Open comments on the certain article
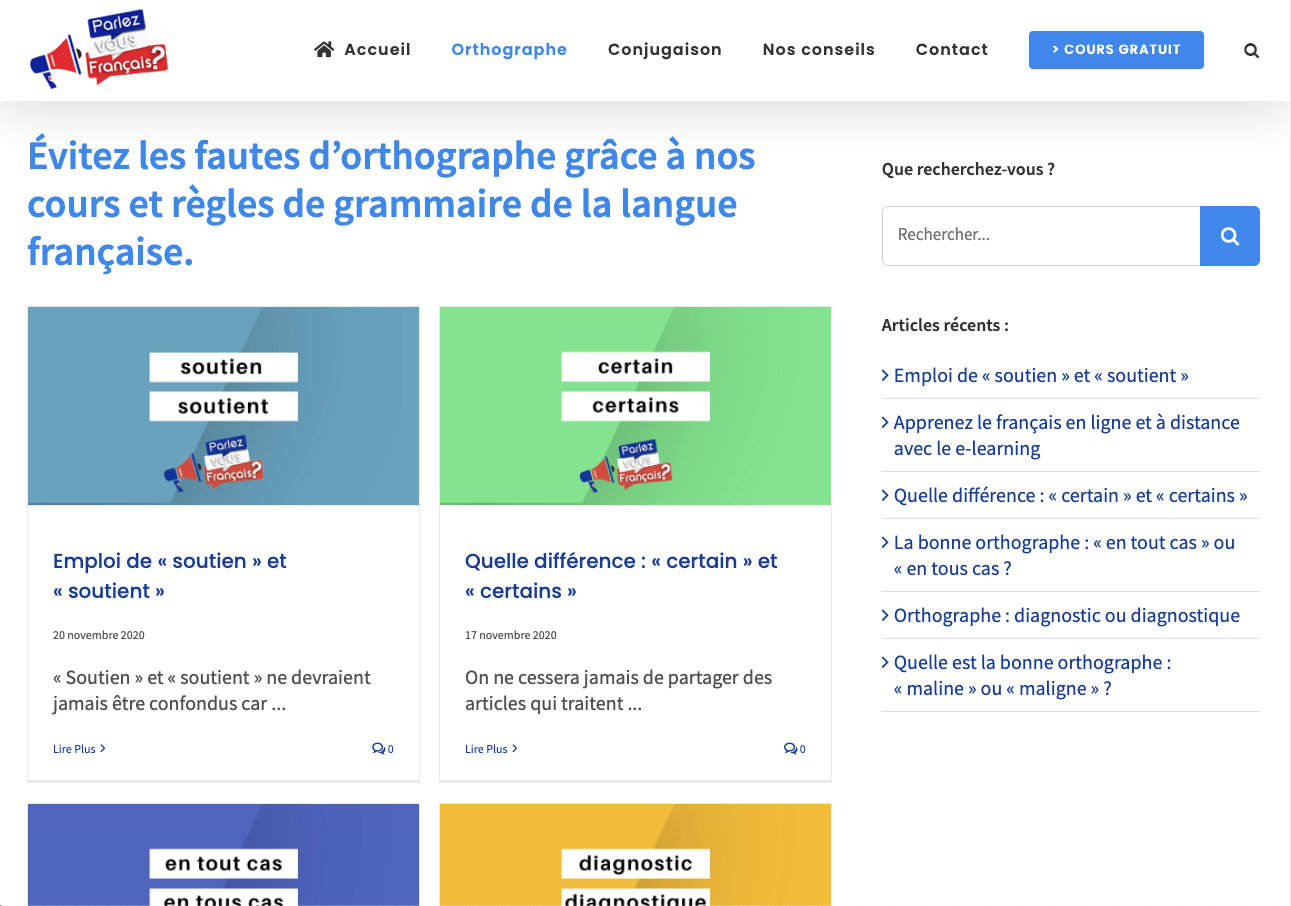Viewport: 1291px width, 906px height. coord(794,748)
